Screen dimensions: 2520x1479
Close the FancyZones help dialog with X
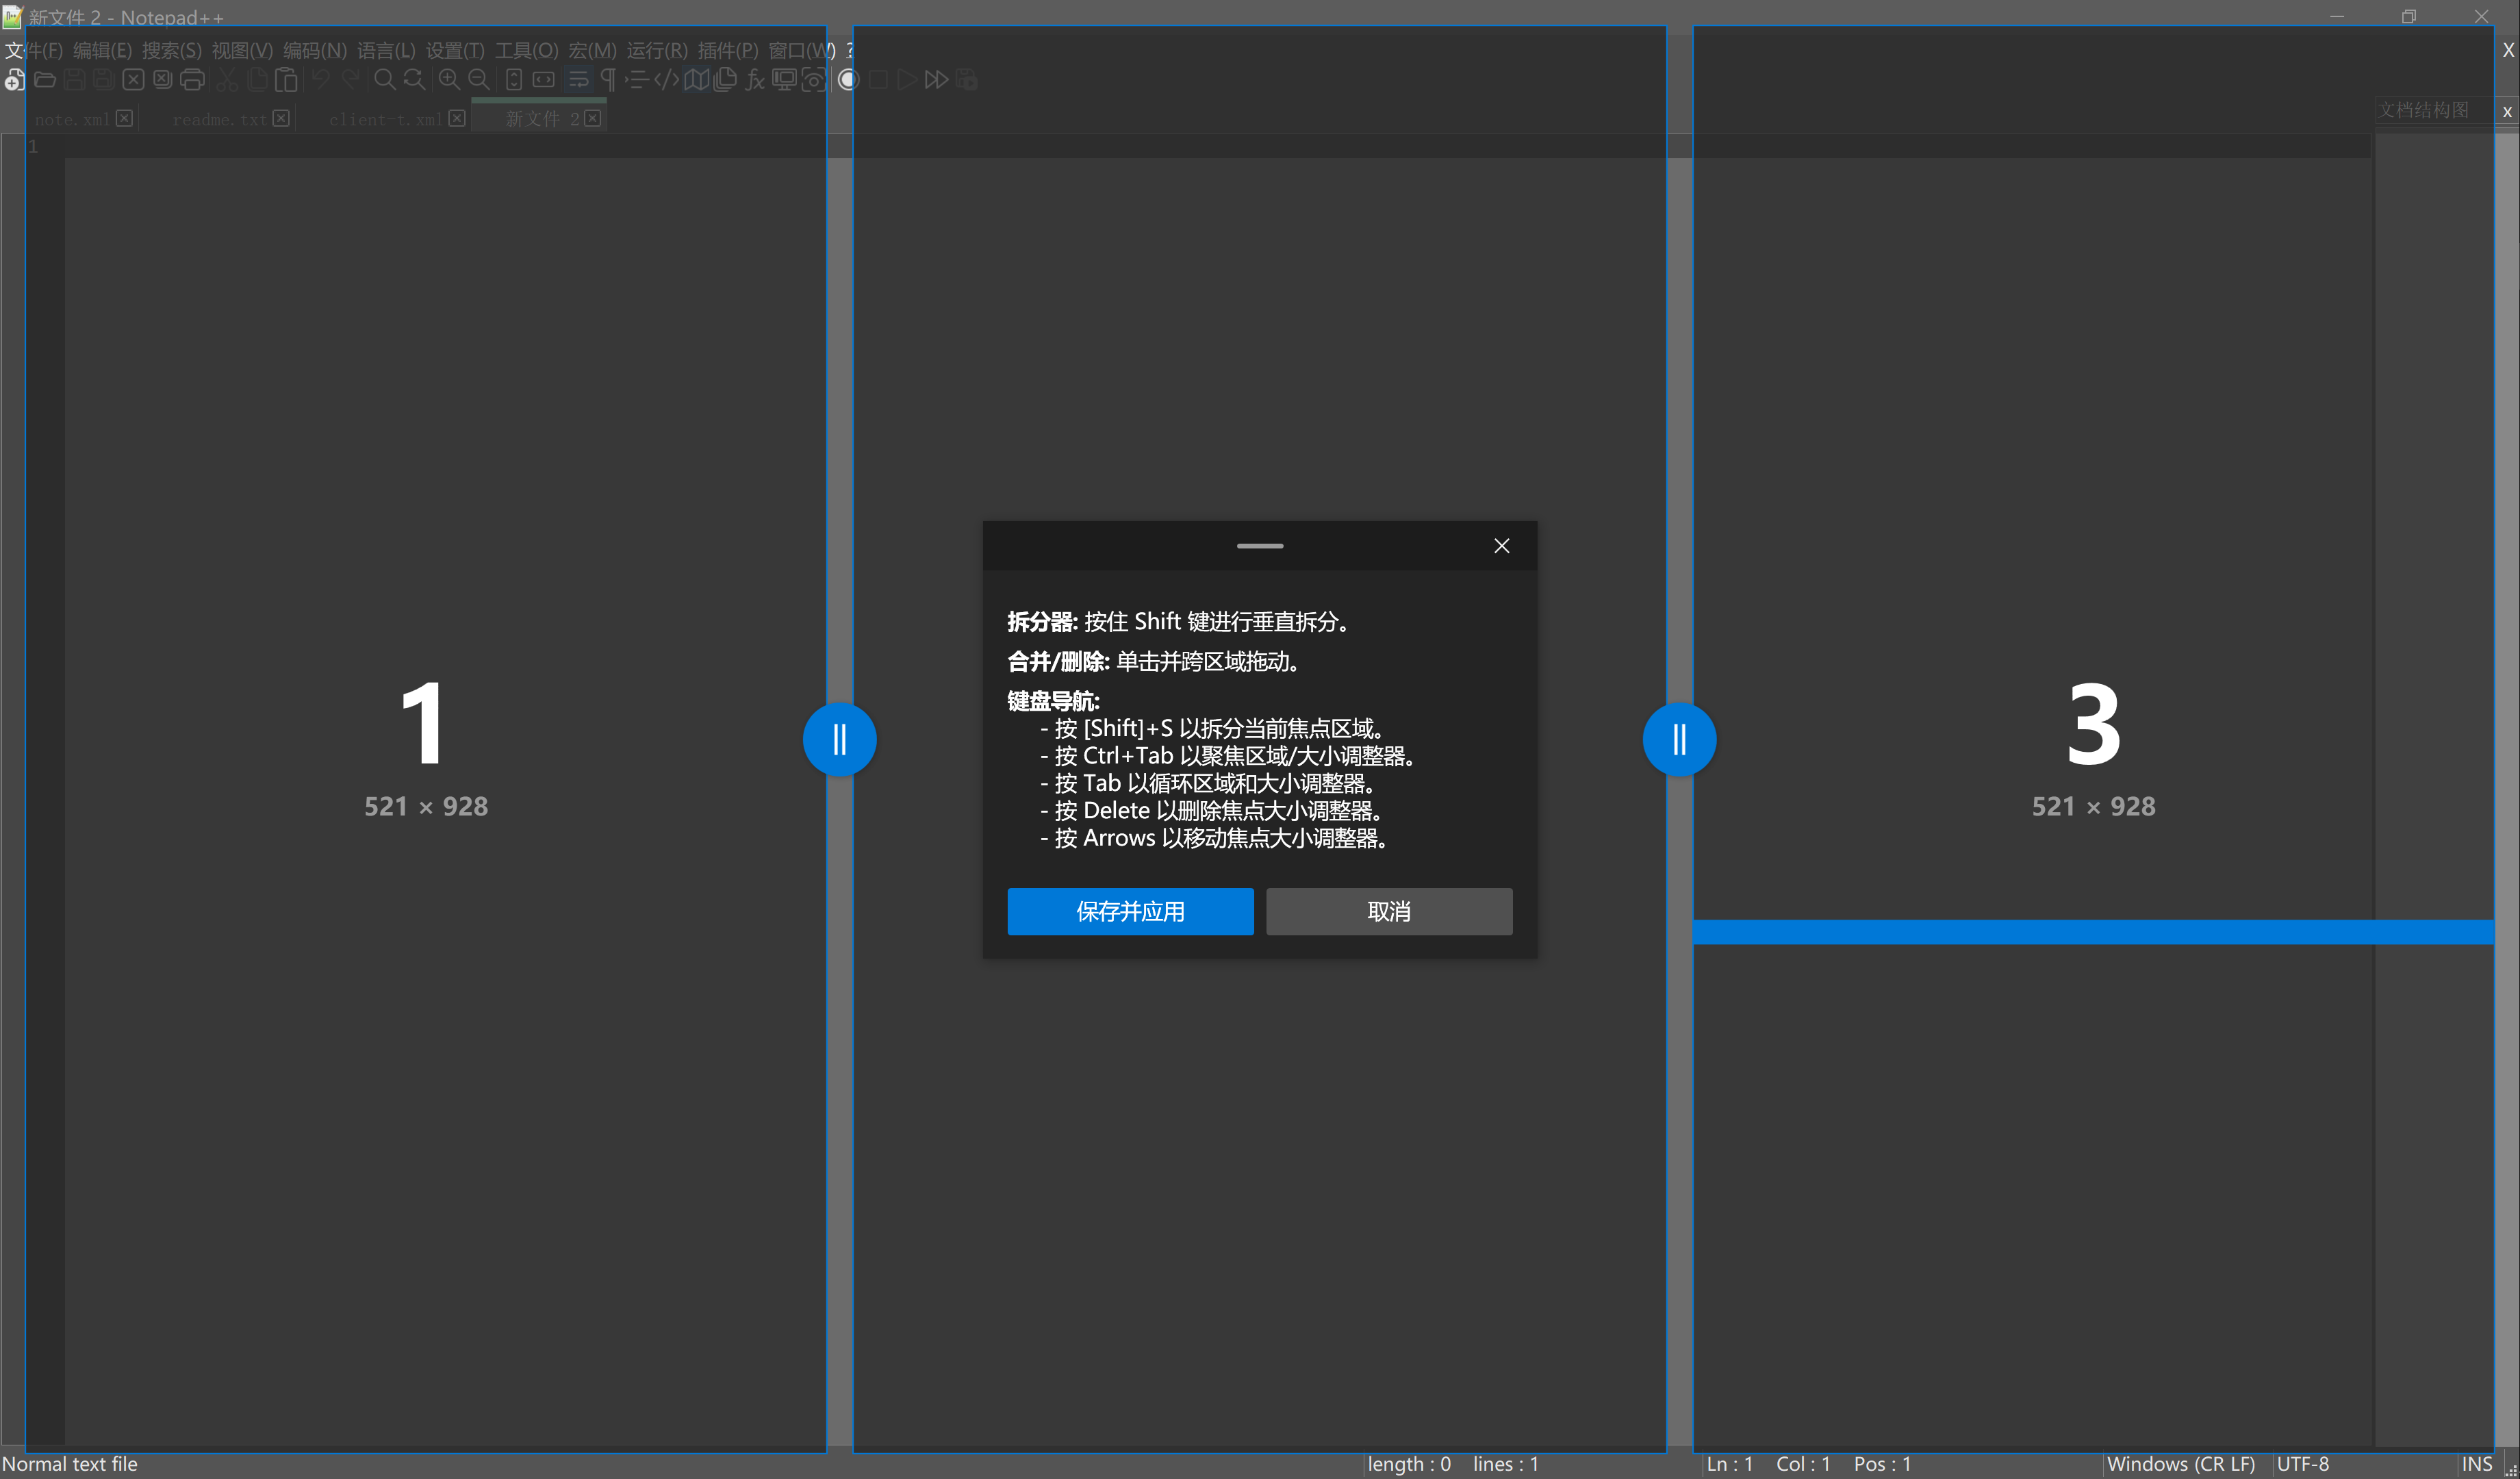coord(1501,545)
